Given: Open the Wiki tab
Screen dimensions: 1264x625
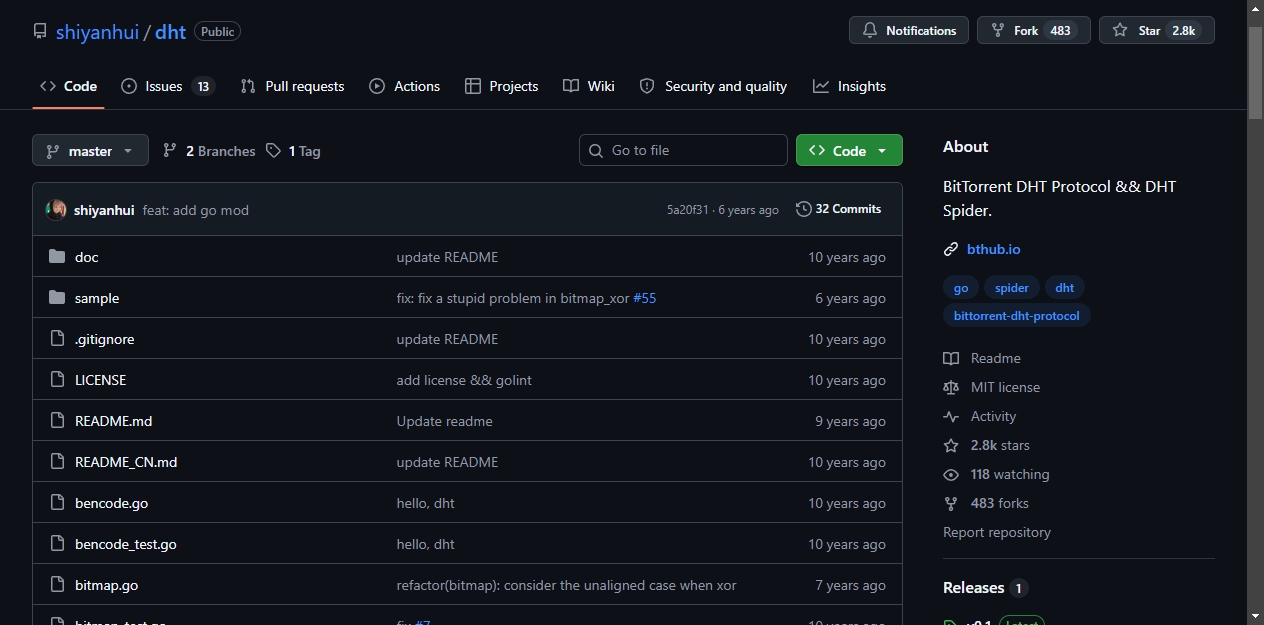Looking at the screenshot, I should [x=589, y=86].
